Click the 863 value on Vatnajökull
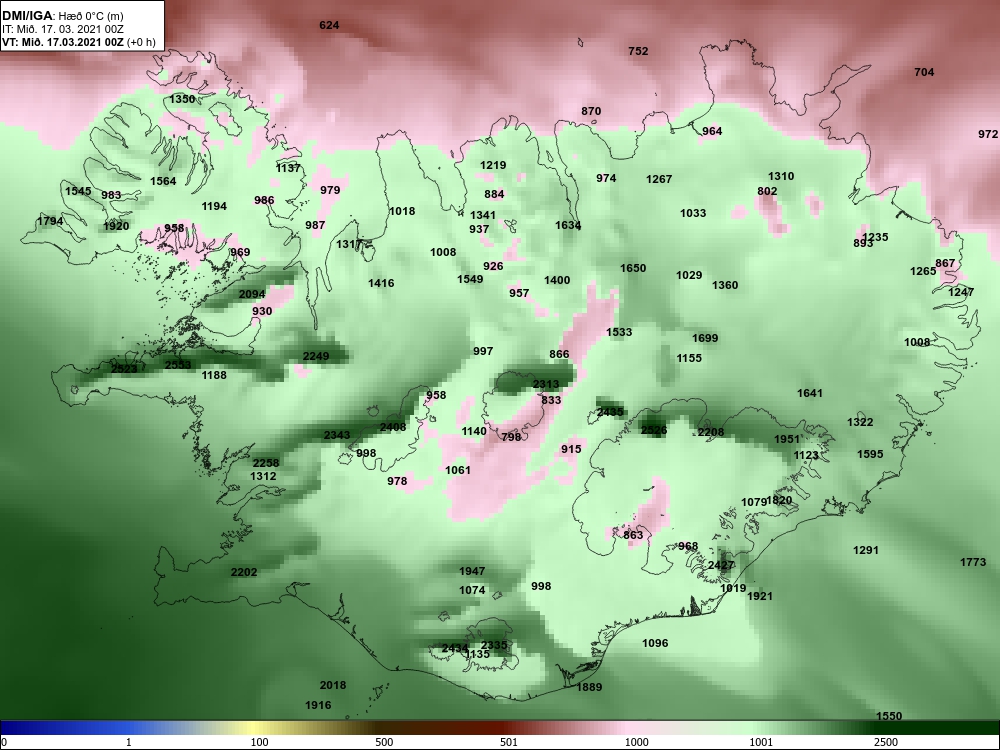Viewport: 1000px width, 750px height. 633,535
